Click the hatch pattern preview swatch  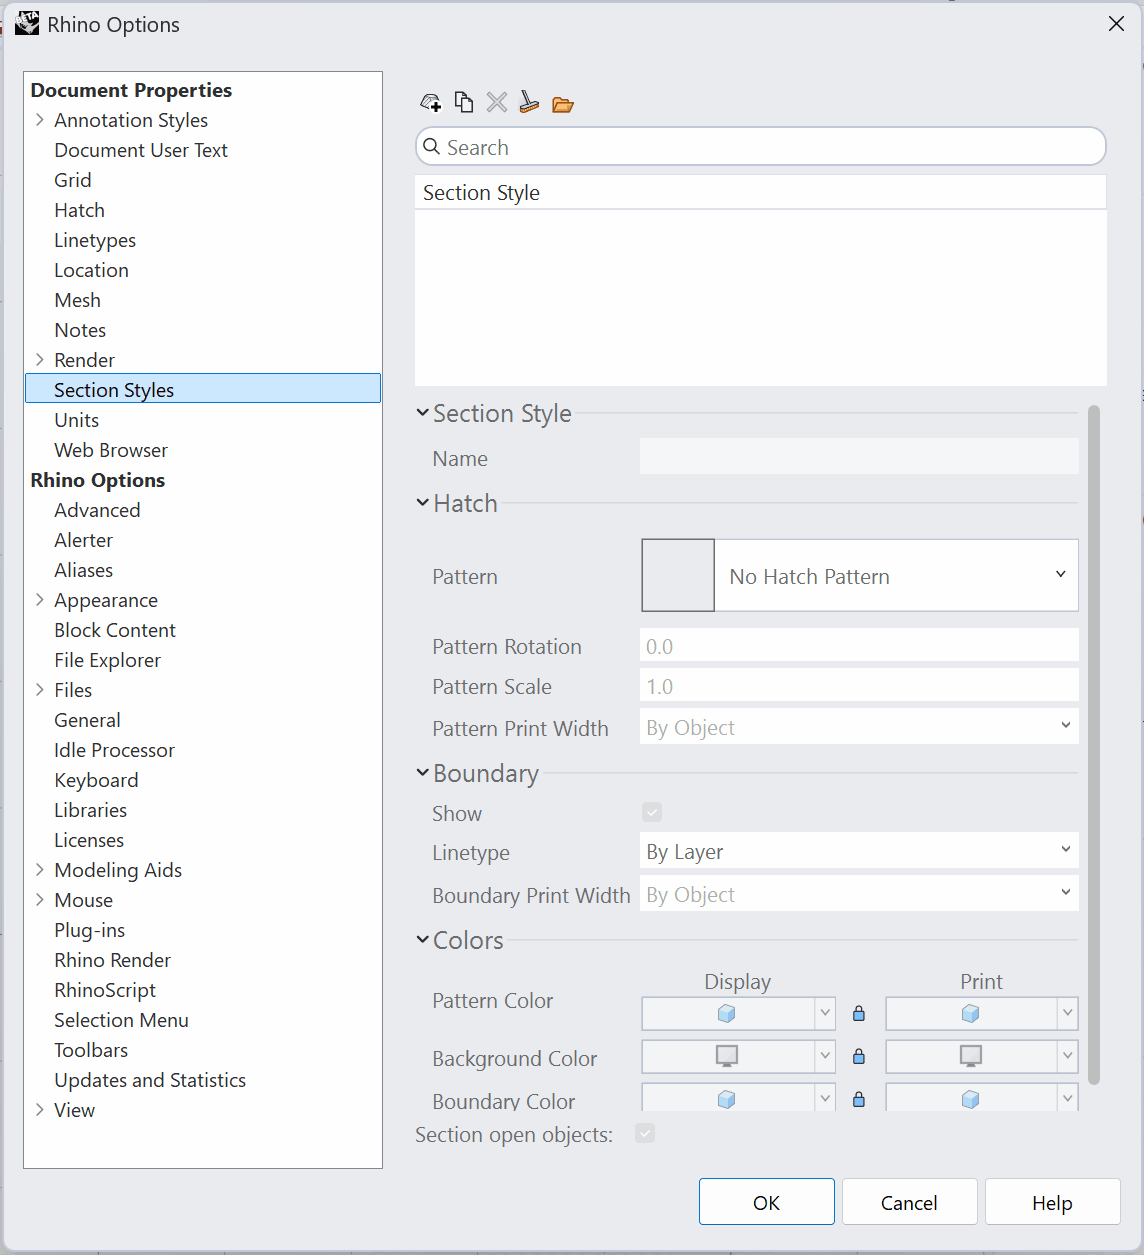point(678,575)
